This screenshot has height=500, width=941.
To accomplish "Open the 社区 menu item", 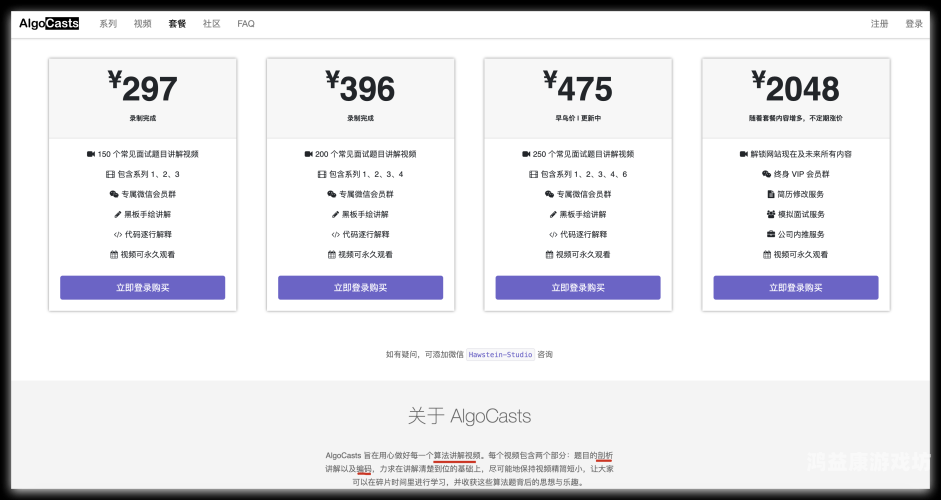I will pos(211,24).
